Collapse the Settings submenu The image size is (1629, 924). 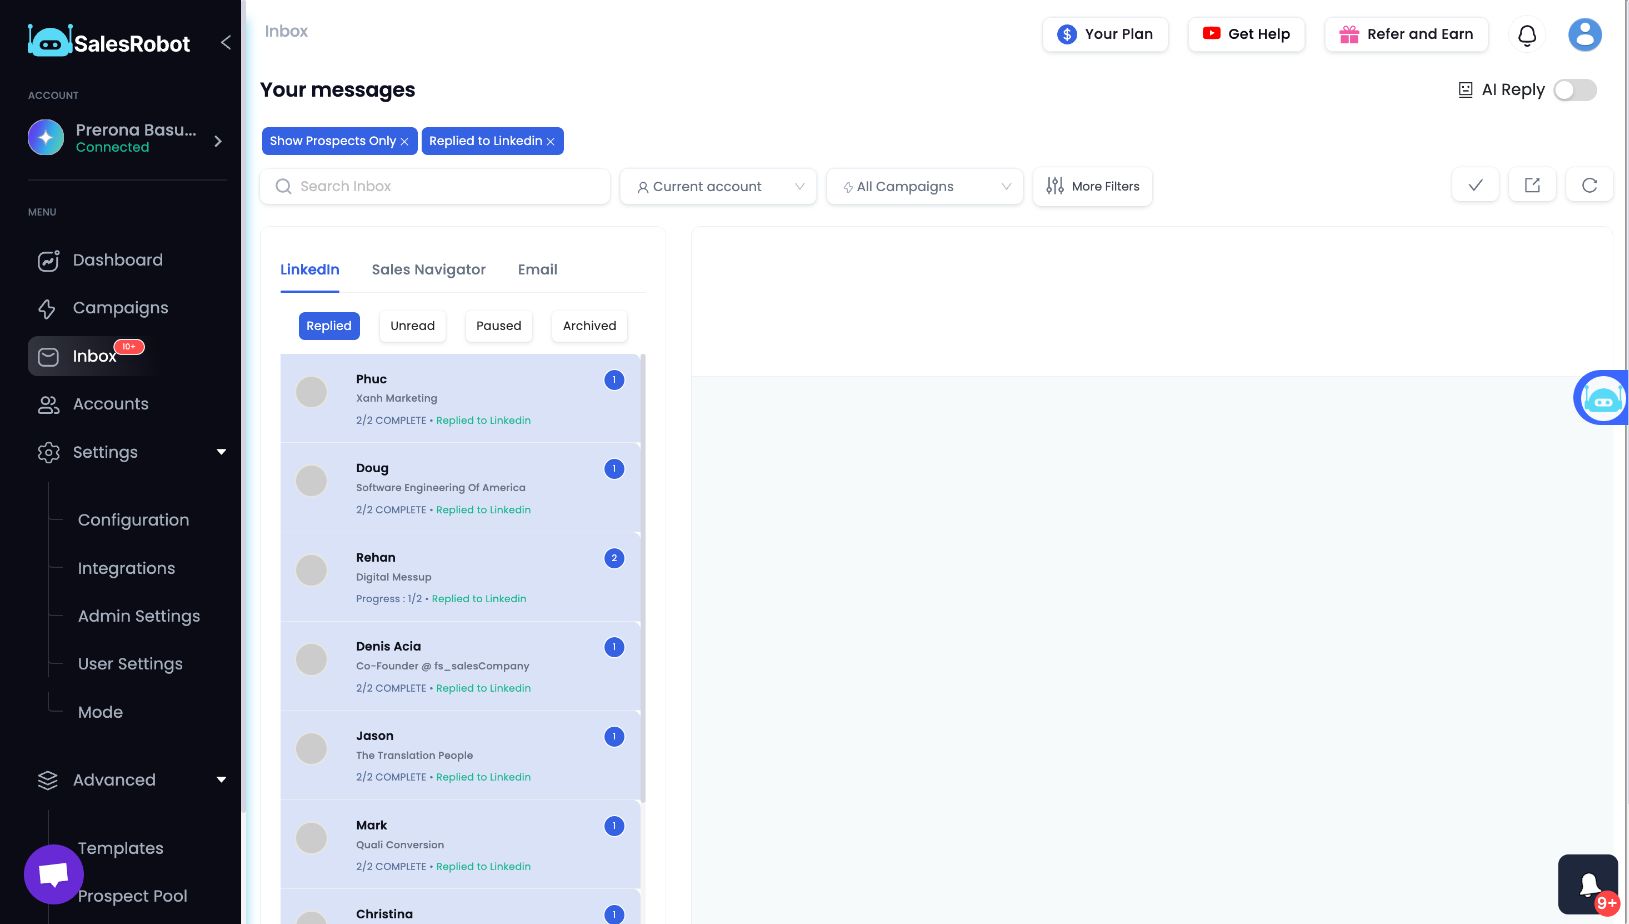221,452
